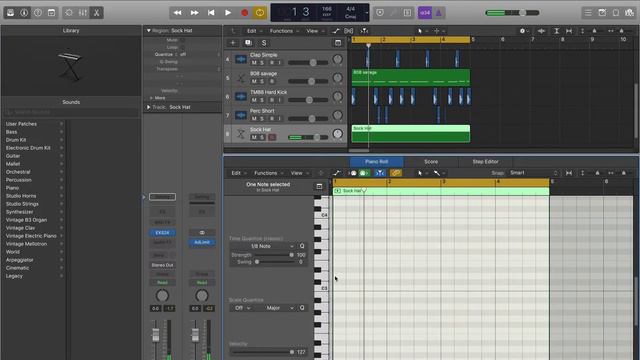Open the Piano Roll Snap Smart dropdown
The height and width of the screenshot is (360, 640).
pos(533,173)
